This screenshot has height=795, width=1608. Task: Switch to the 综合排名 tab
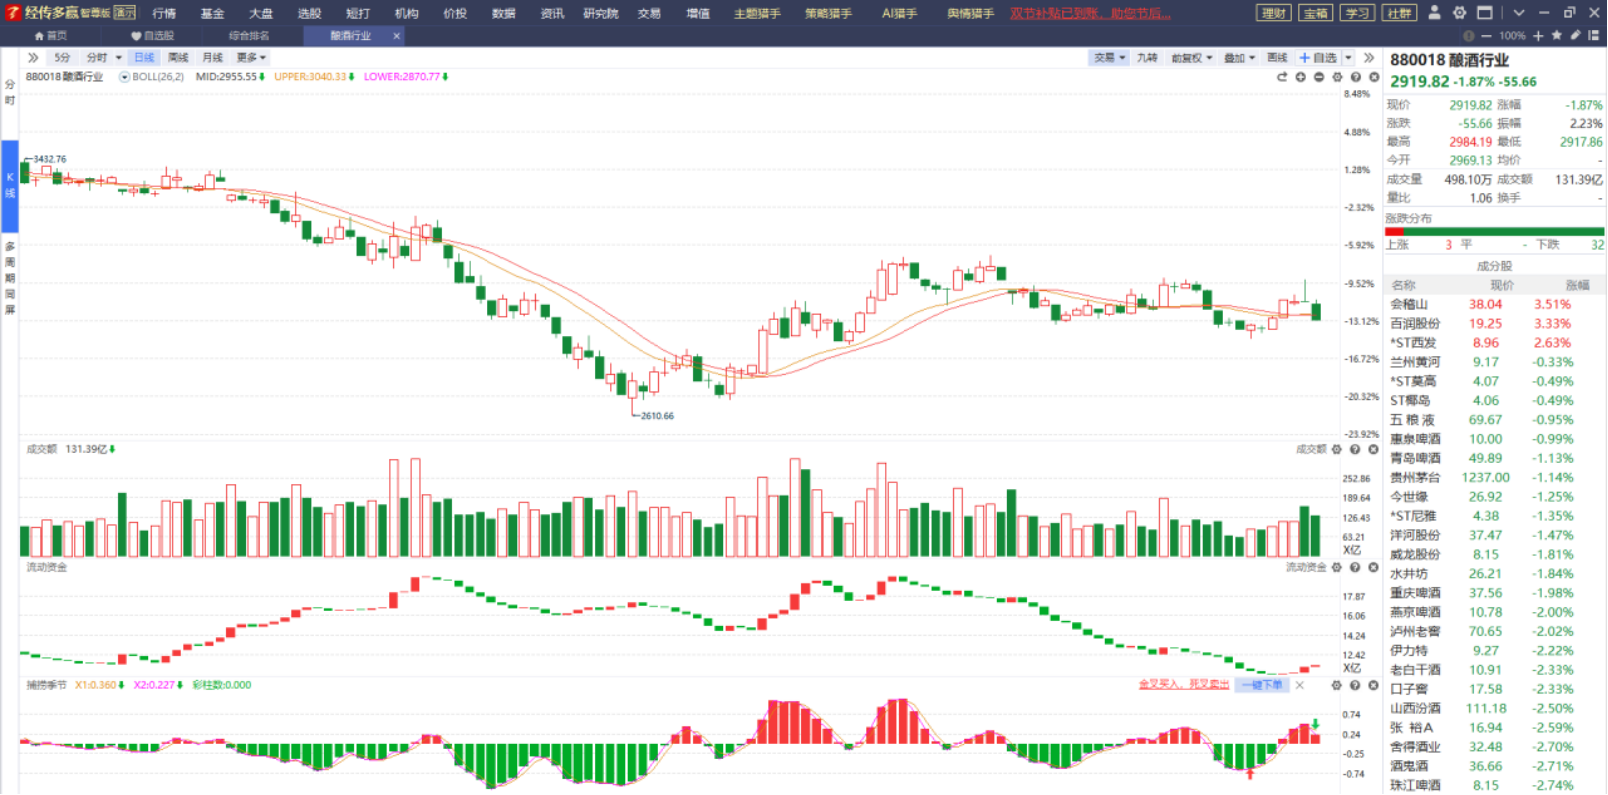tap(249, 35)
